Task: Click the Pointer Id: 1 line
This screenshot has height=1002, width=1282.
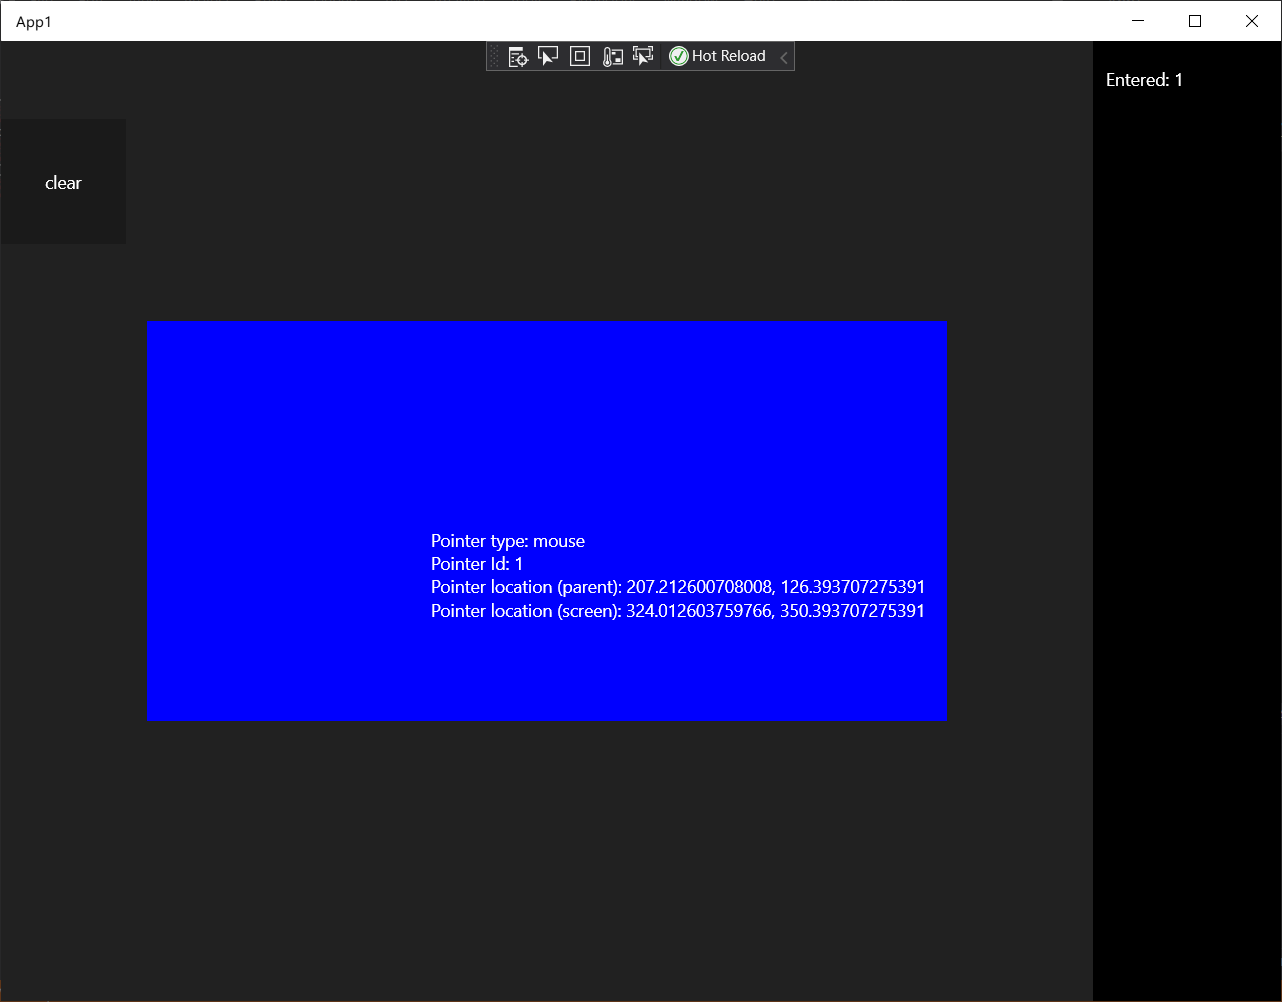Action: [x=475, y=564]
